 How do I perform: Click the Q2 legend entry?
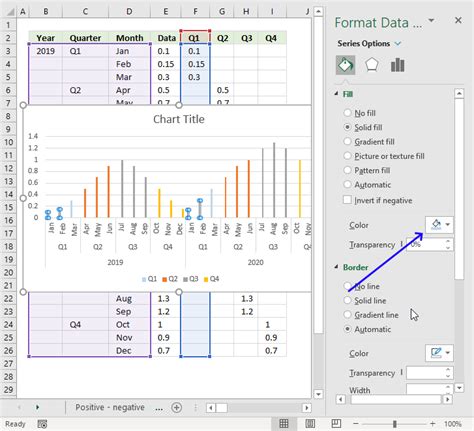tap(170, 279)
